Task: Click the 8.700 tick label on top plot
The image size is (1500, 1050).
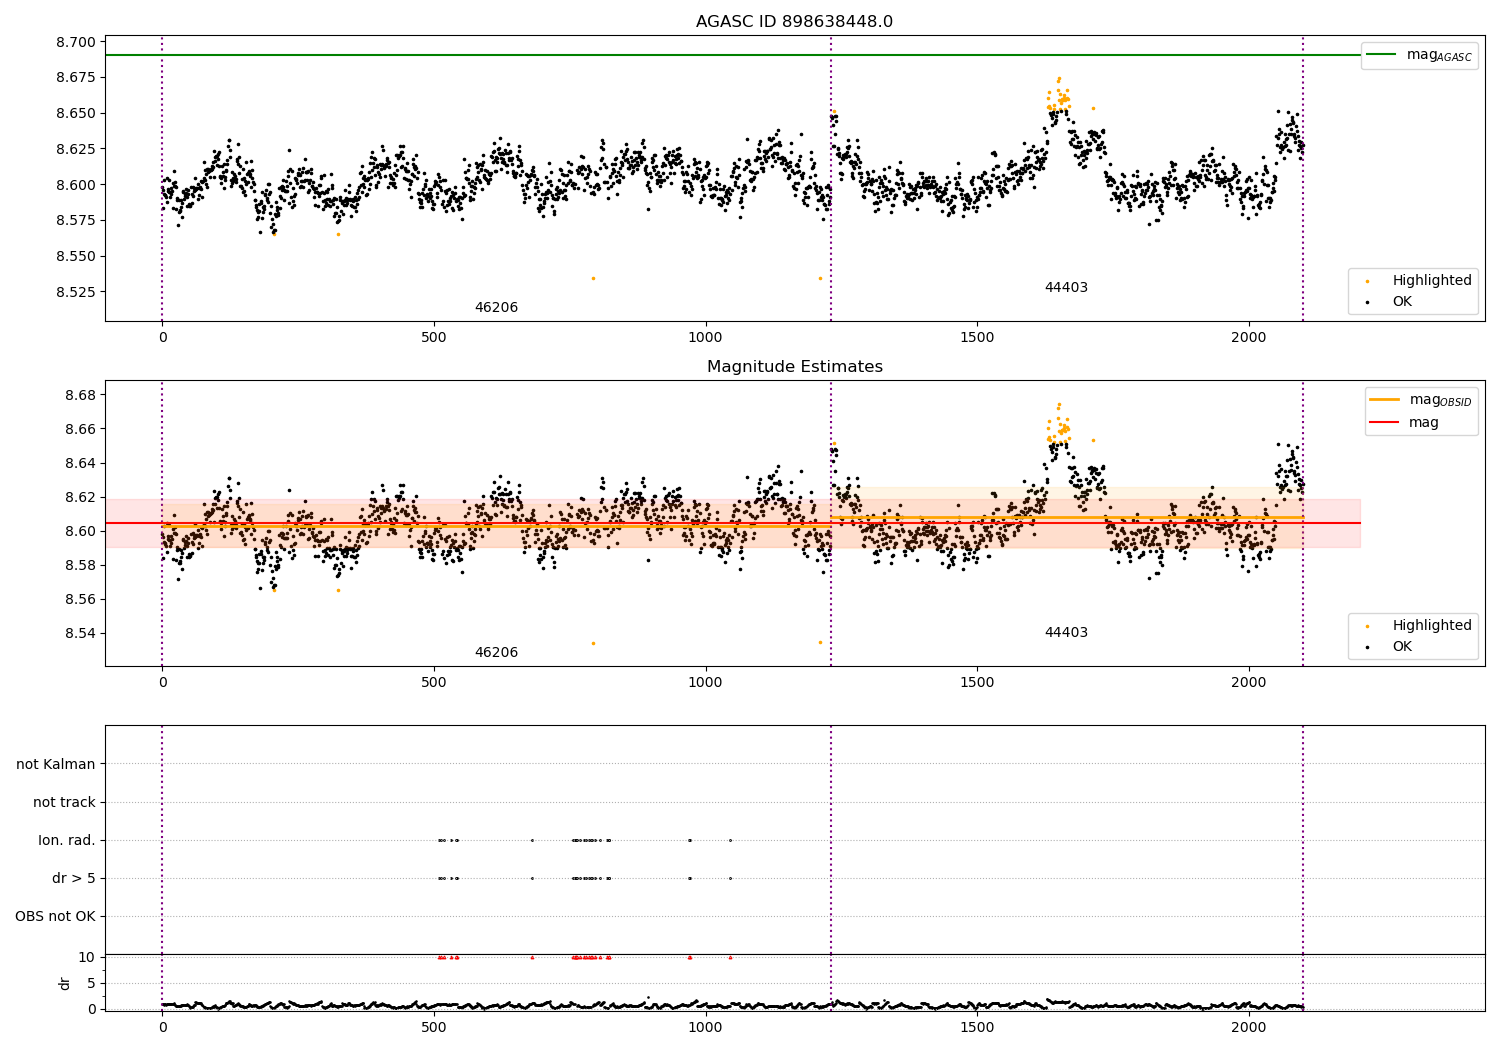Action: coord(76,42)
